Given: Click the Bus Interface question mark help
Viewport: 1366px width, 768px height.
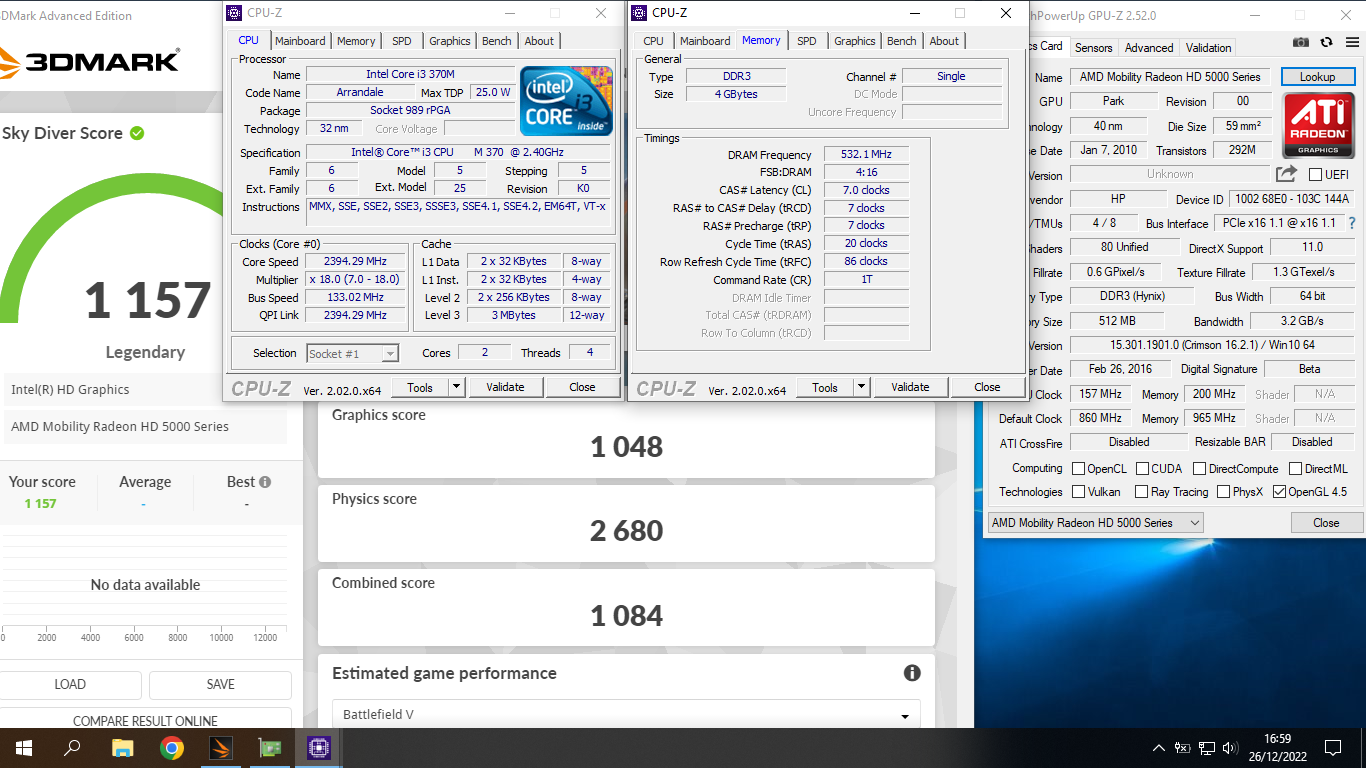Looking at the screenshot, I should [1352, 223].
